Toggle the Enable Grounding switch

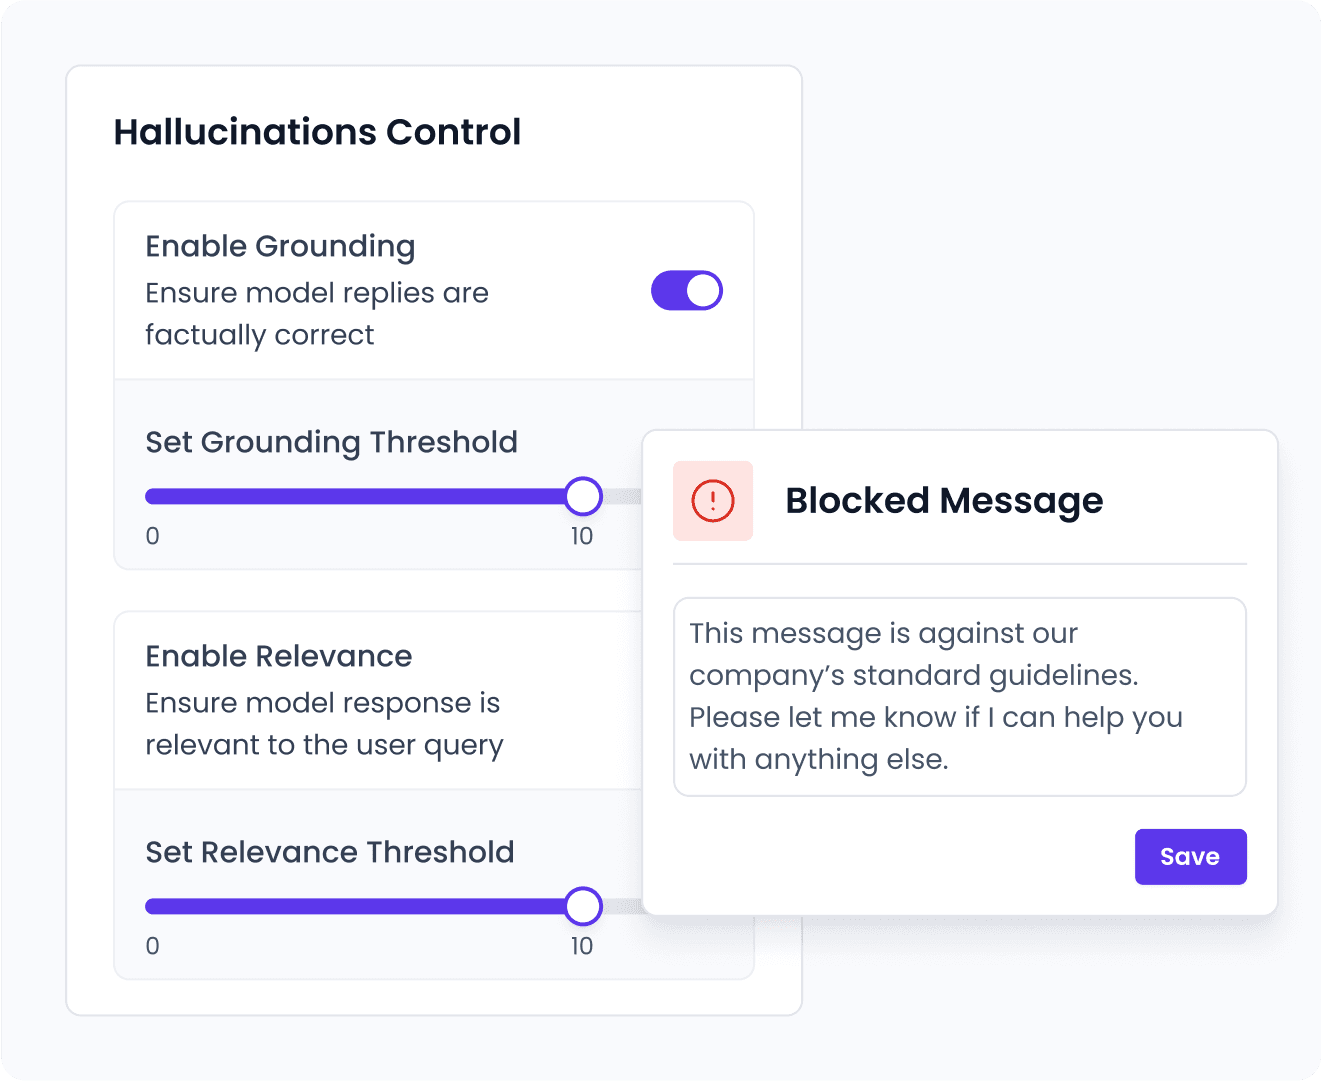click(686, 291)
